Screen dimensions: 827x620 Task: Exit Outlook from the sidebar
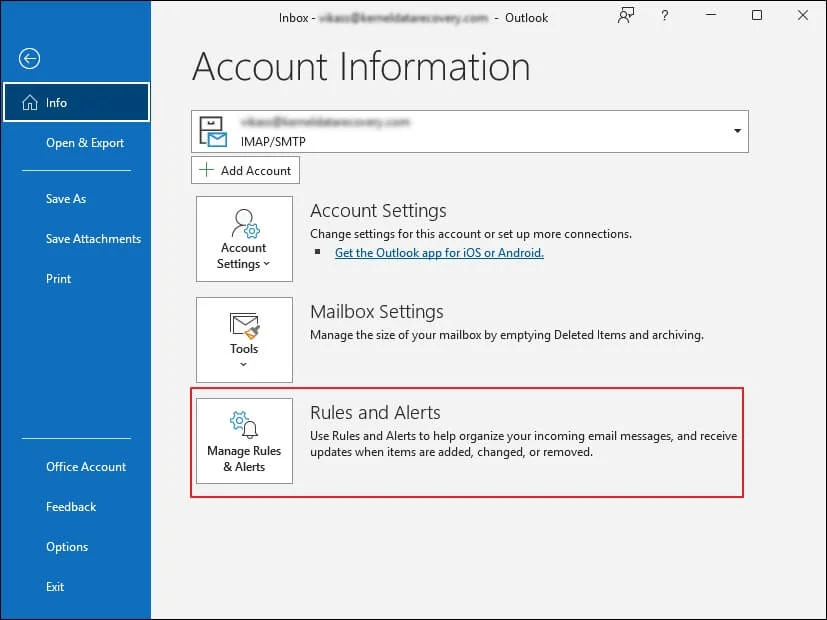[55, 587]
